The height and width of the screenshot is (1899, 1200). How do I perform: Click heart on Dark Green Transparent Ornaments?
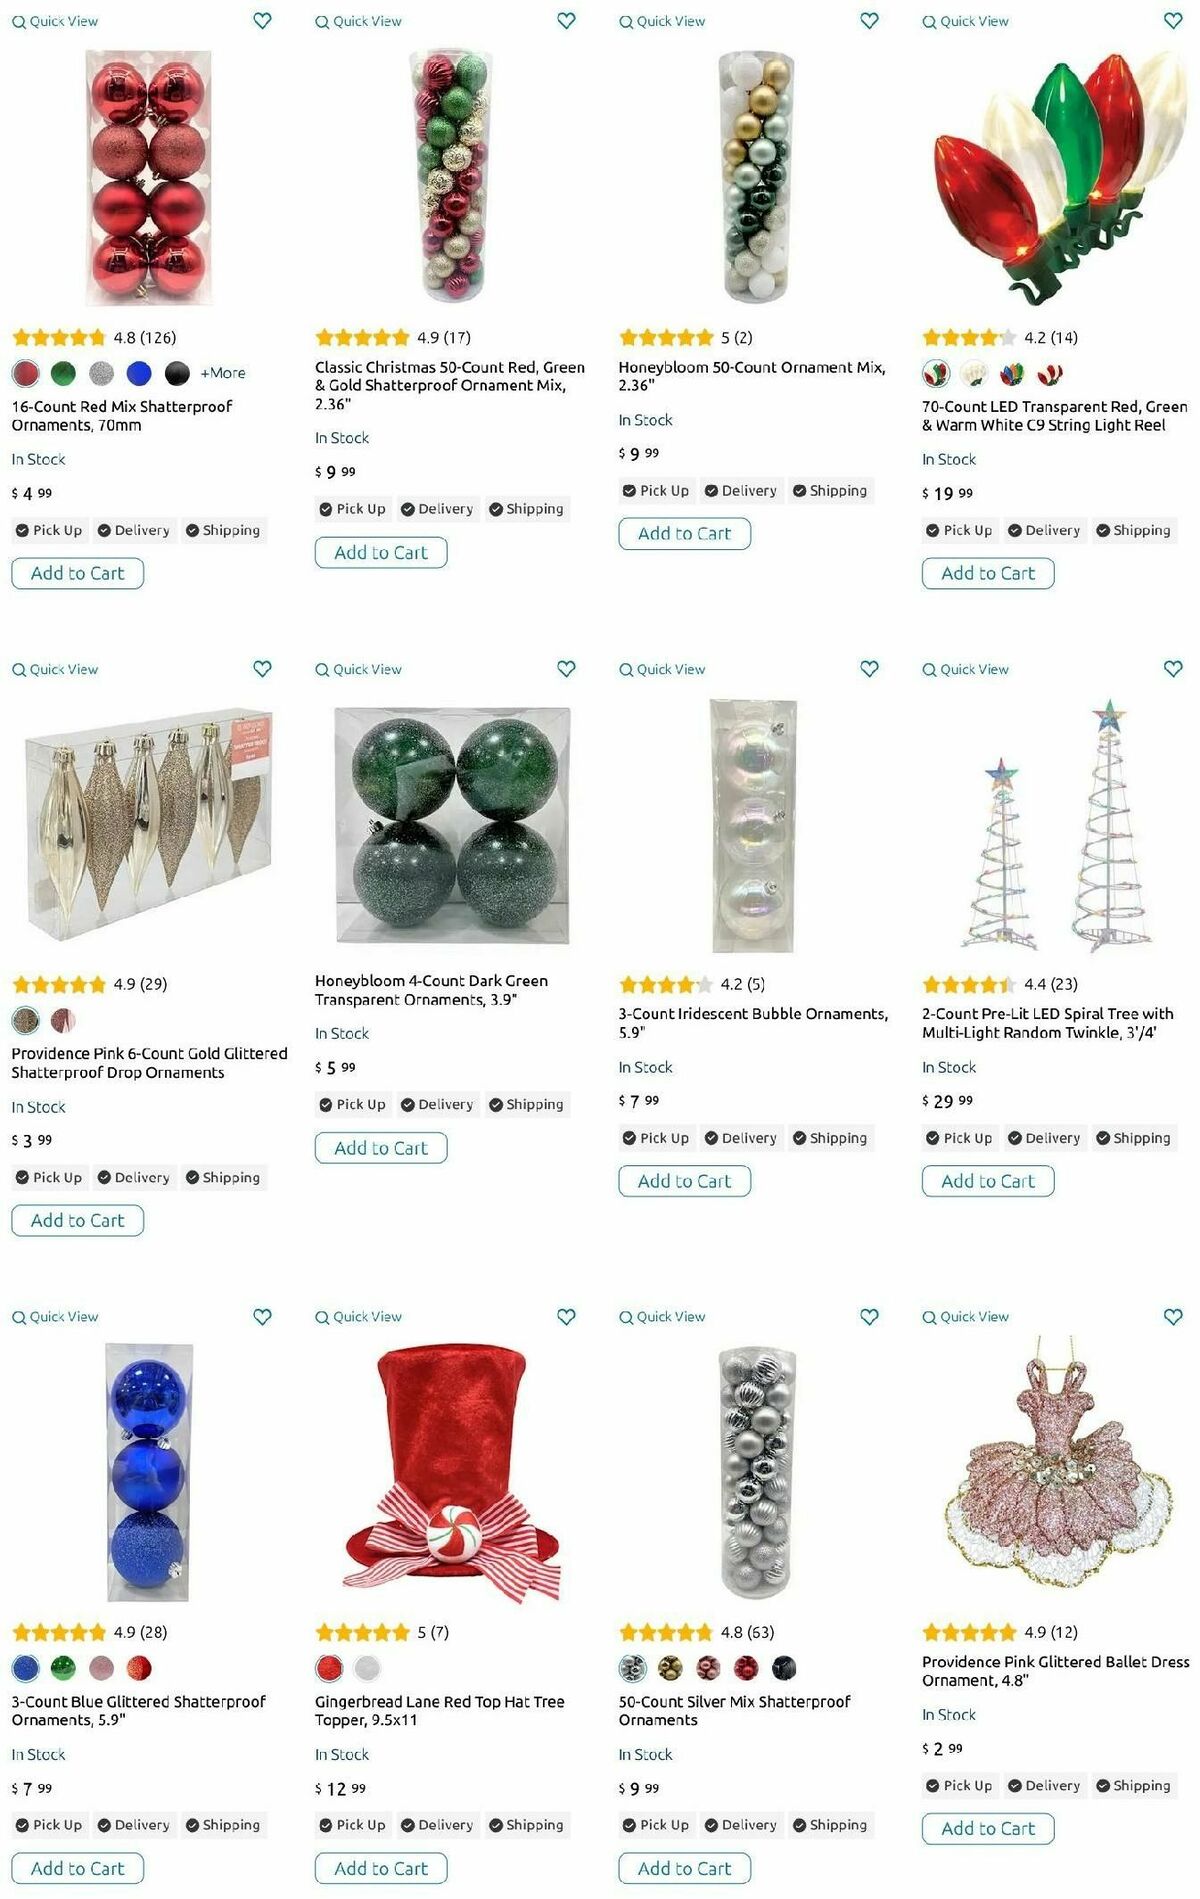[x=566, y=669]
